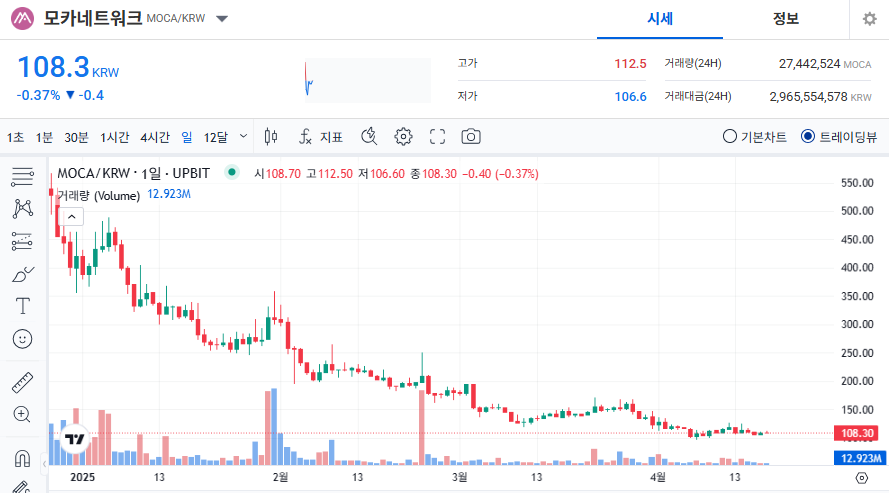
Task: Collapse the indicator legend chevron
Action: (72, 216)
